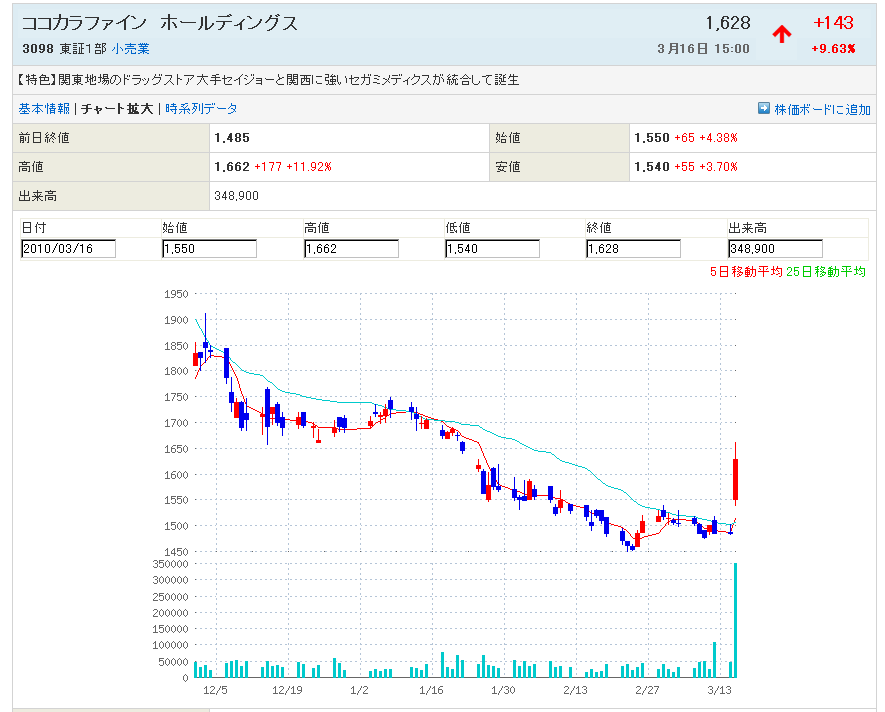The width and height of the screenshot is (885, 712).
Task: Click the red 5日移動平均 legend label
Action: point(745,271)
